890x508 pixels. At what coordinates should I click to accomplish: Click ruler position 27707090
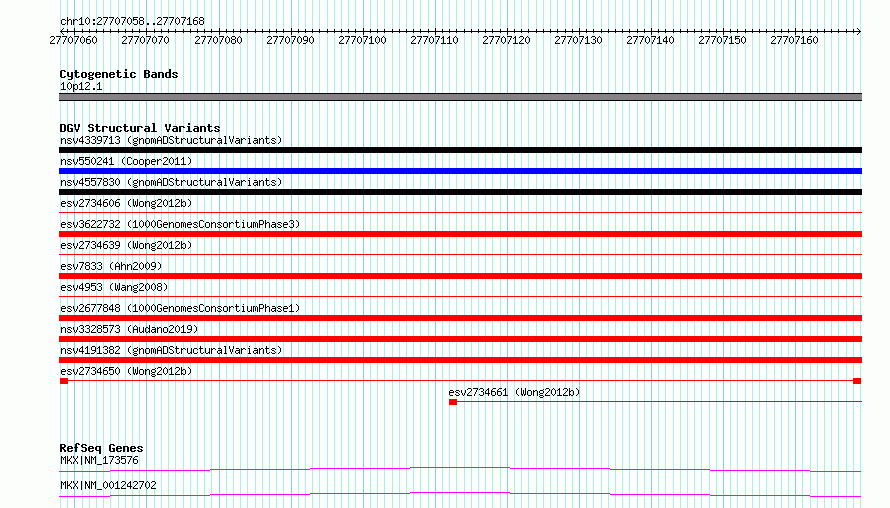coord(290,40)
